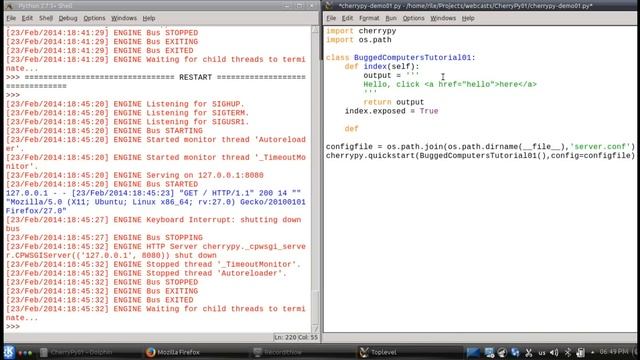Click 'import cherrypy' line in editor
This screenshot has width=640, height=360.
(361, 31)
